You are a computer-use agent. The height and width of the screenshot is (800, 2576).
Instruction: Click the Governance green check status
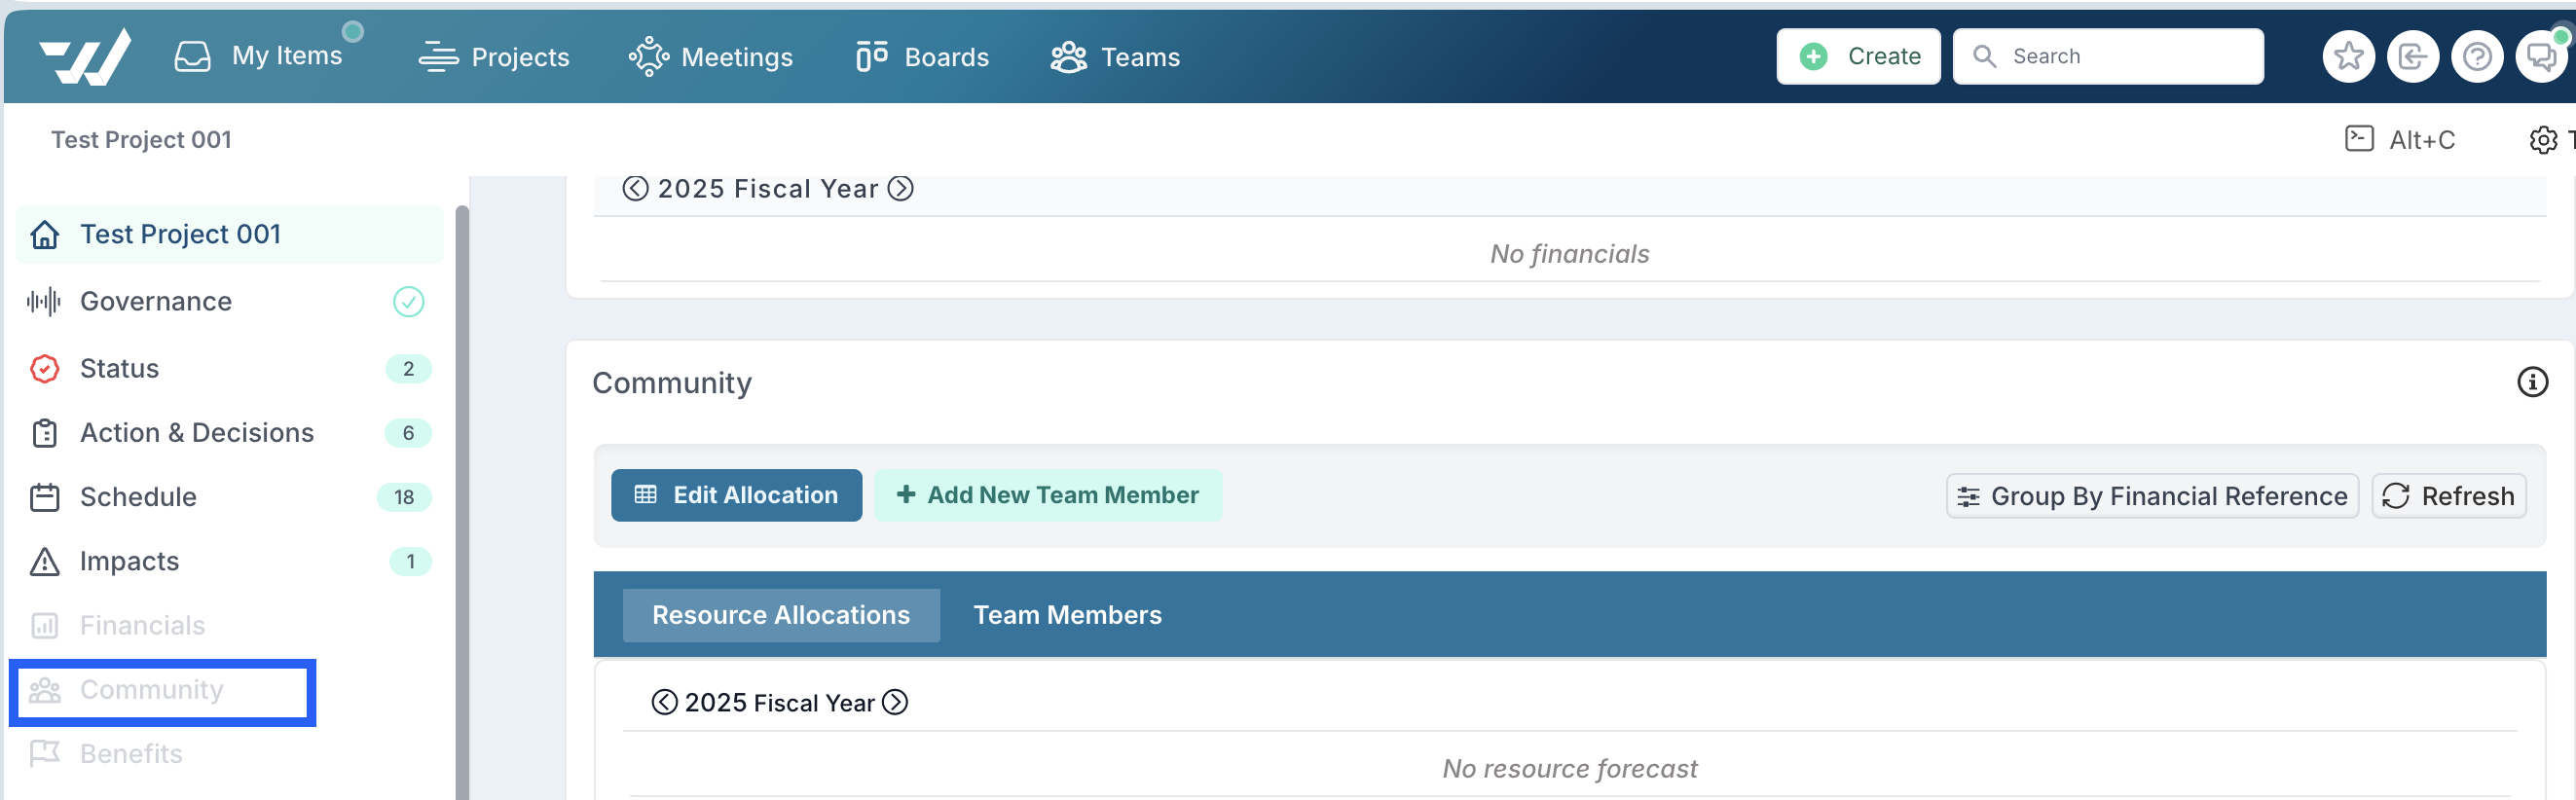(x=408, y=301)
